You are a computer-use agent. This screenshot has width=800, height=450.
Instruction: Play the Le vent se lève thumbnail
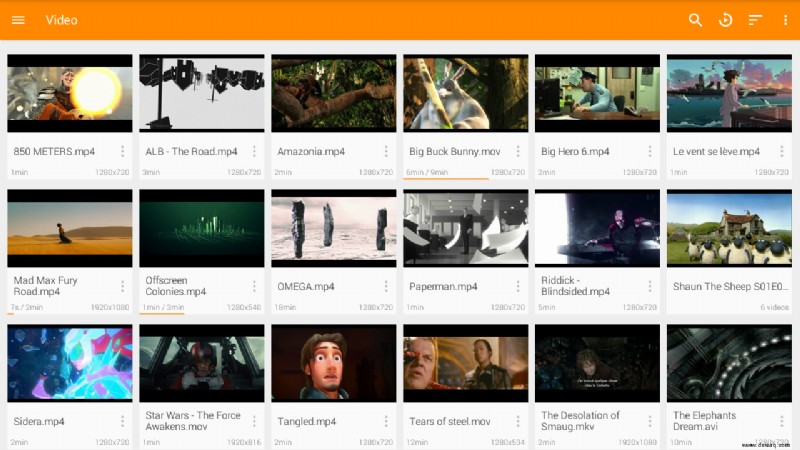click(730, 93)
